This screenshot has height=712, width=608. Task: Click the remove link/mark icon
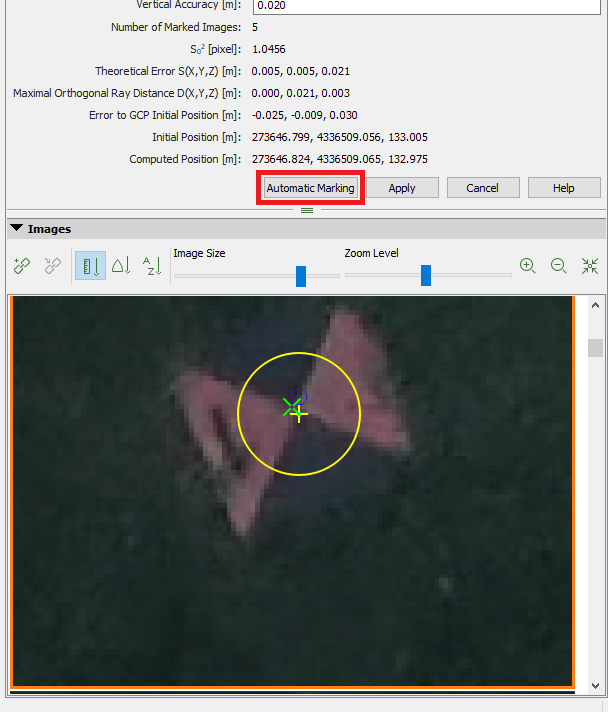point(53,266)
